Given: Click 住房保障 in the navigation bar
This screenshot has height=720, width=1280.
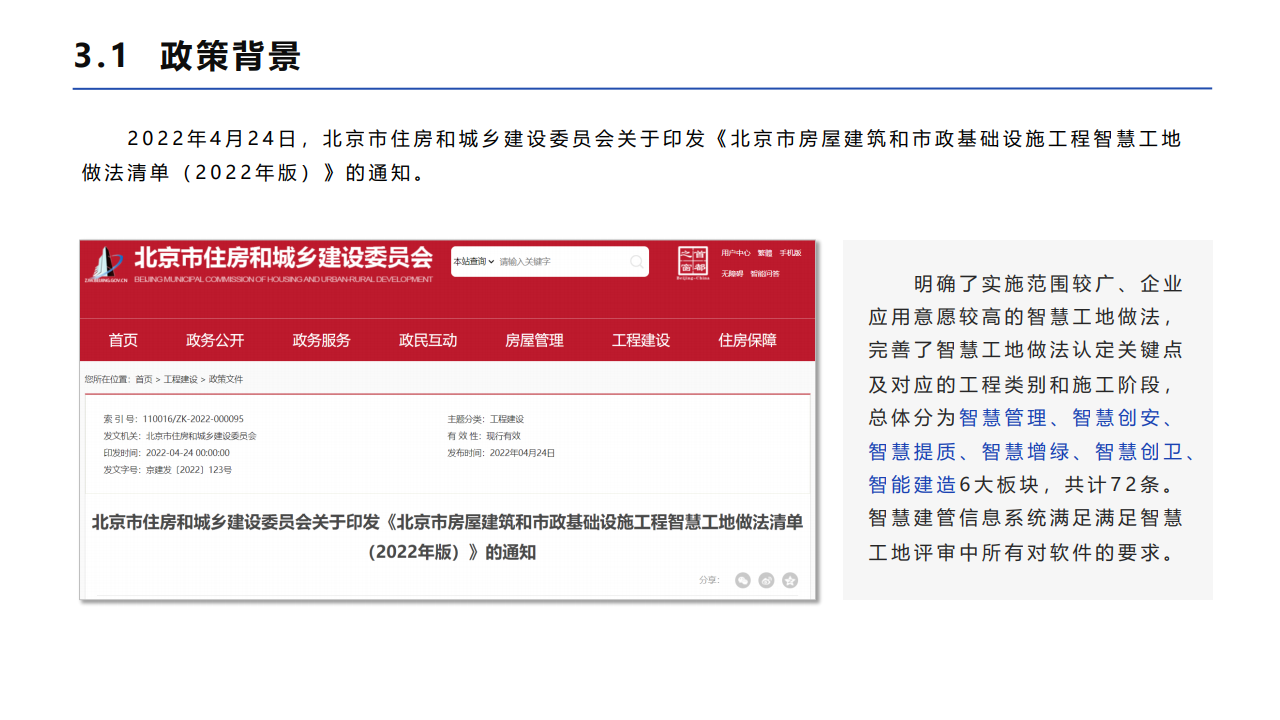Looking at the screenshot, I should [747, 340].
